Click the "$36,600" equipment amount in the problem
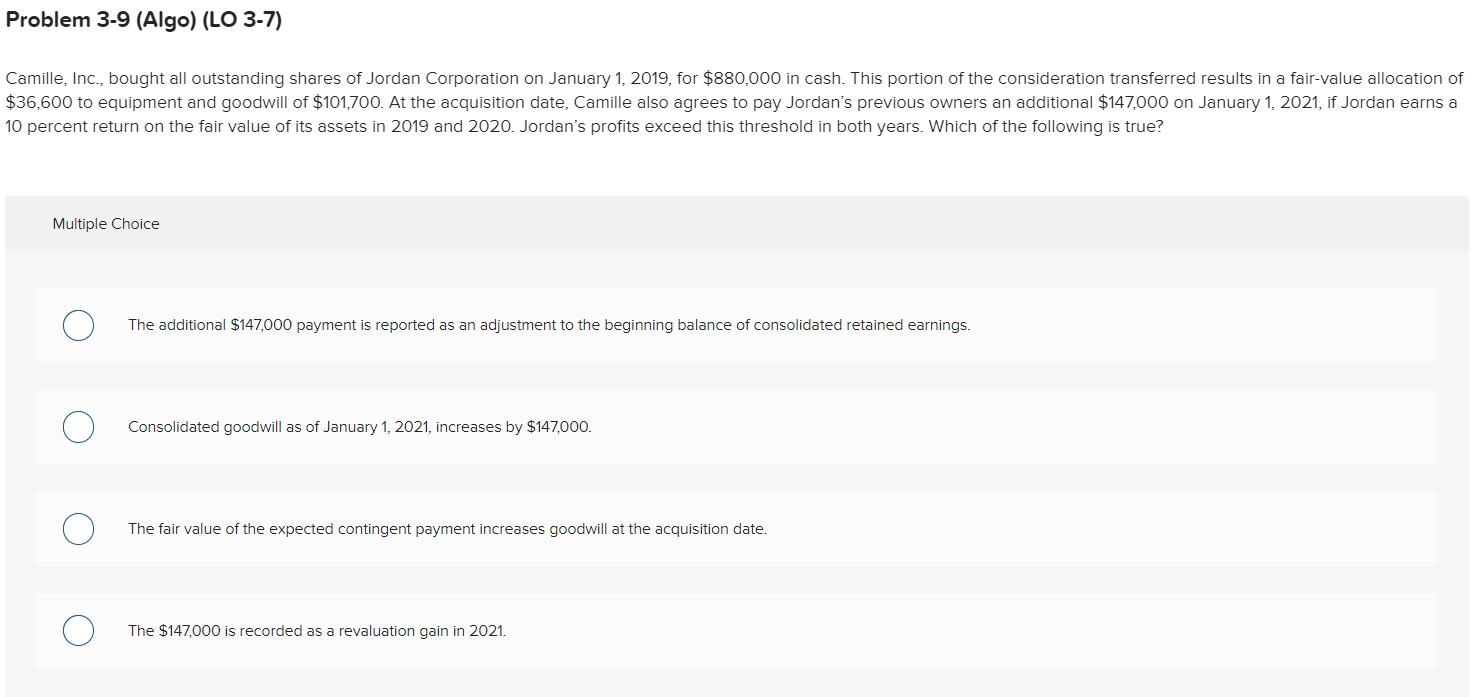This screenshot has width=1480, height=697. (x=38, y=103)
